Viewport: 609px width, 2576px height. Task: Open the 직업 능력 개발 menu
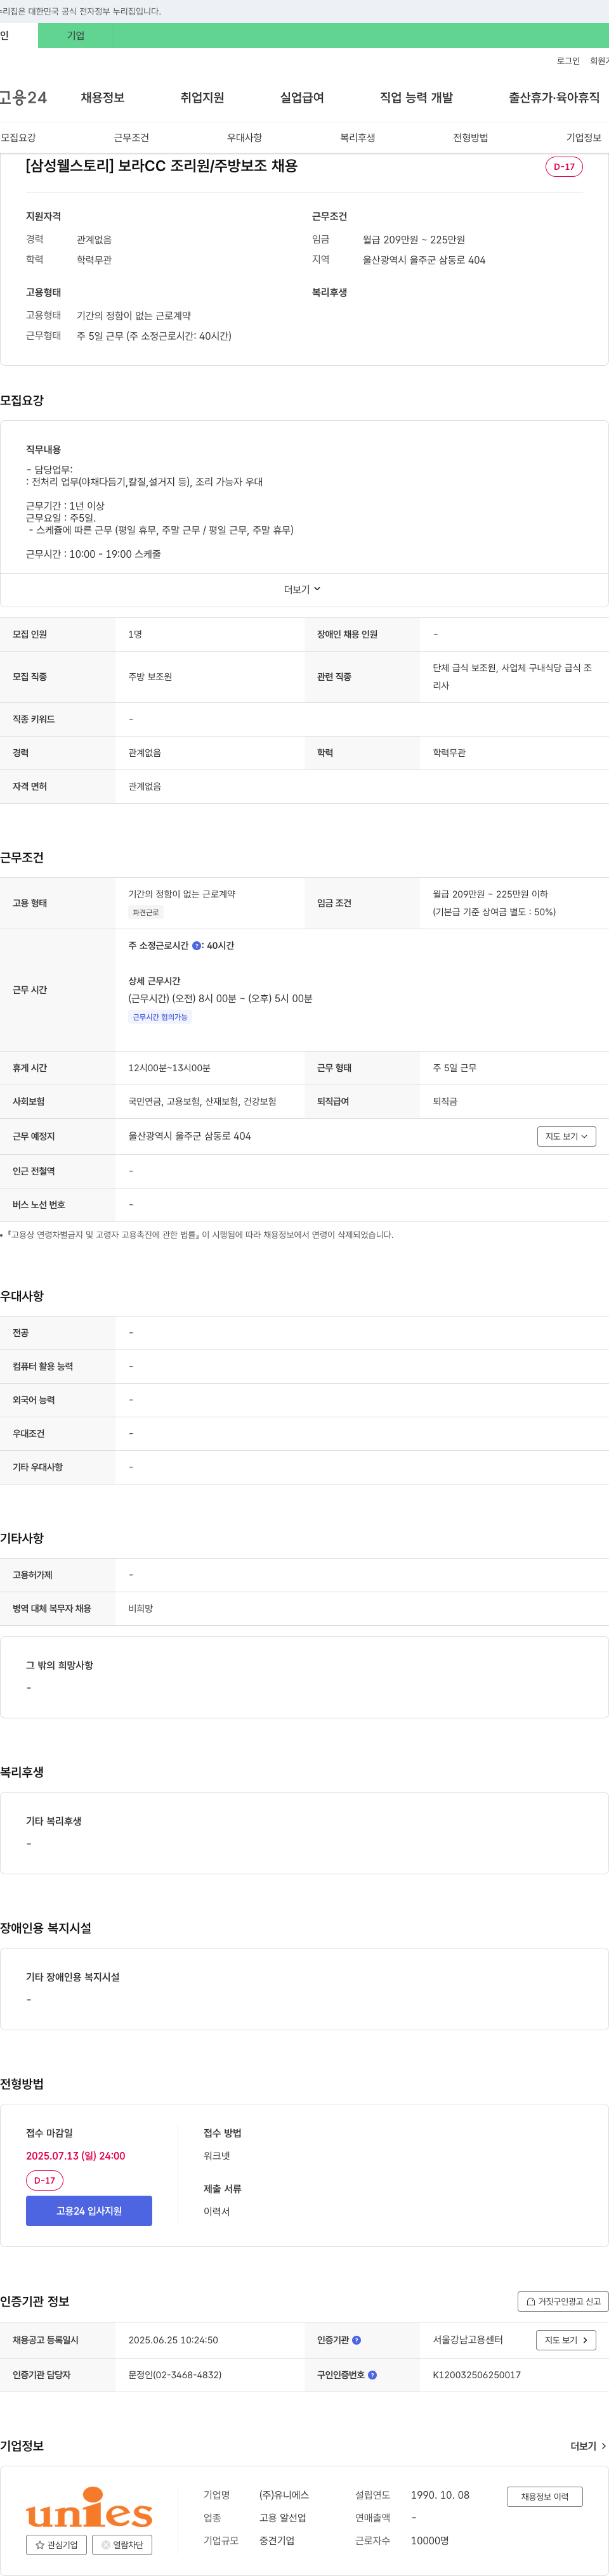[416, 98]
